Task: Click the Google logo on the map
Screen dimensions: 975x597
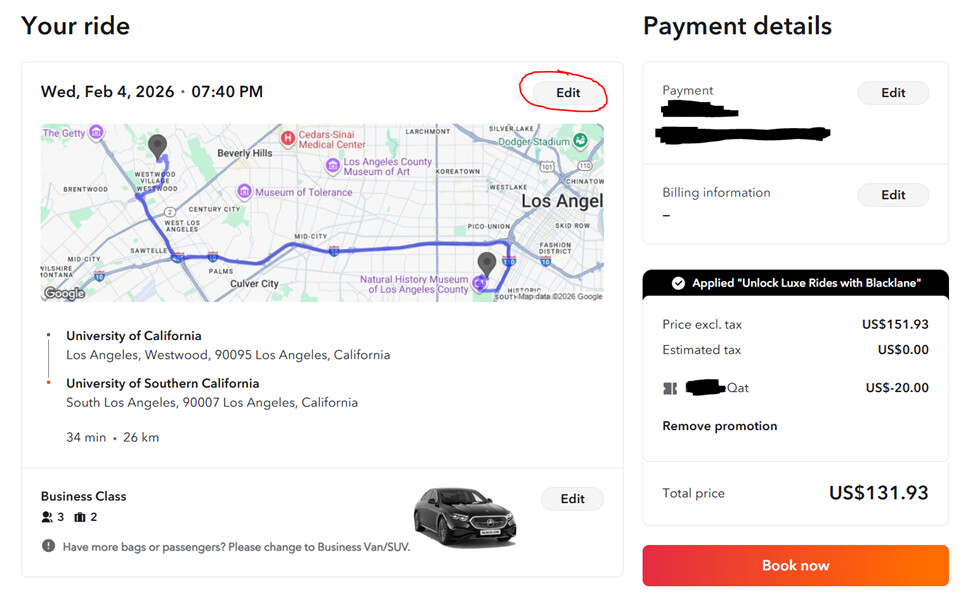Action: tap(64, 293)
